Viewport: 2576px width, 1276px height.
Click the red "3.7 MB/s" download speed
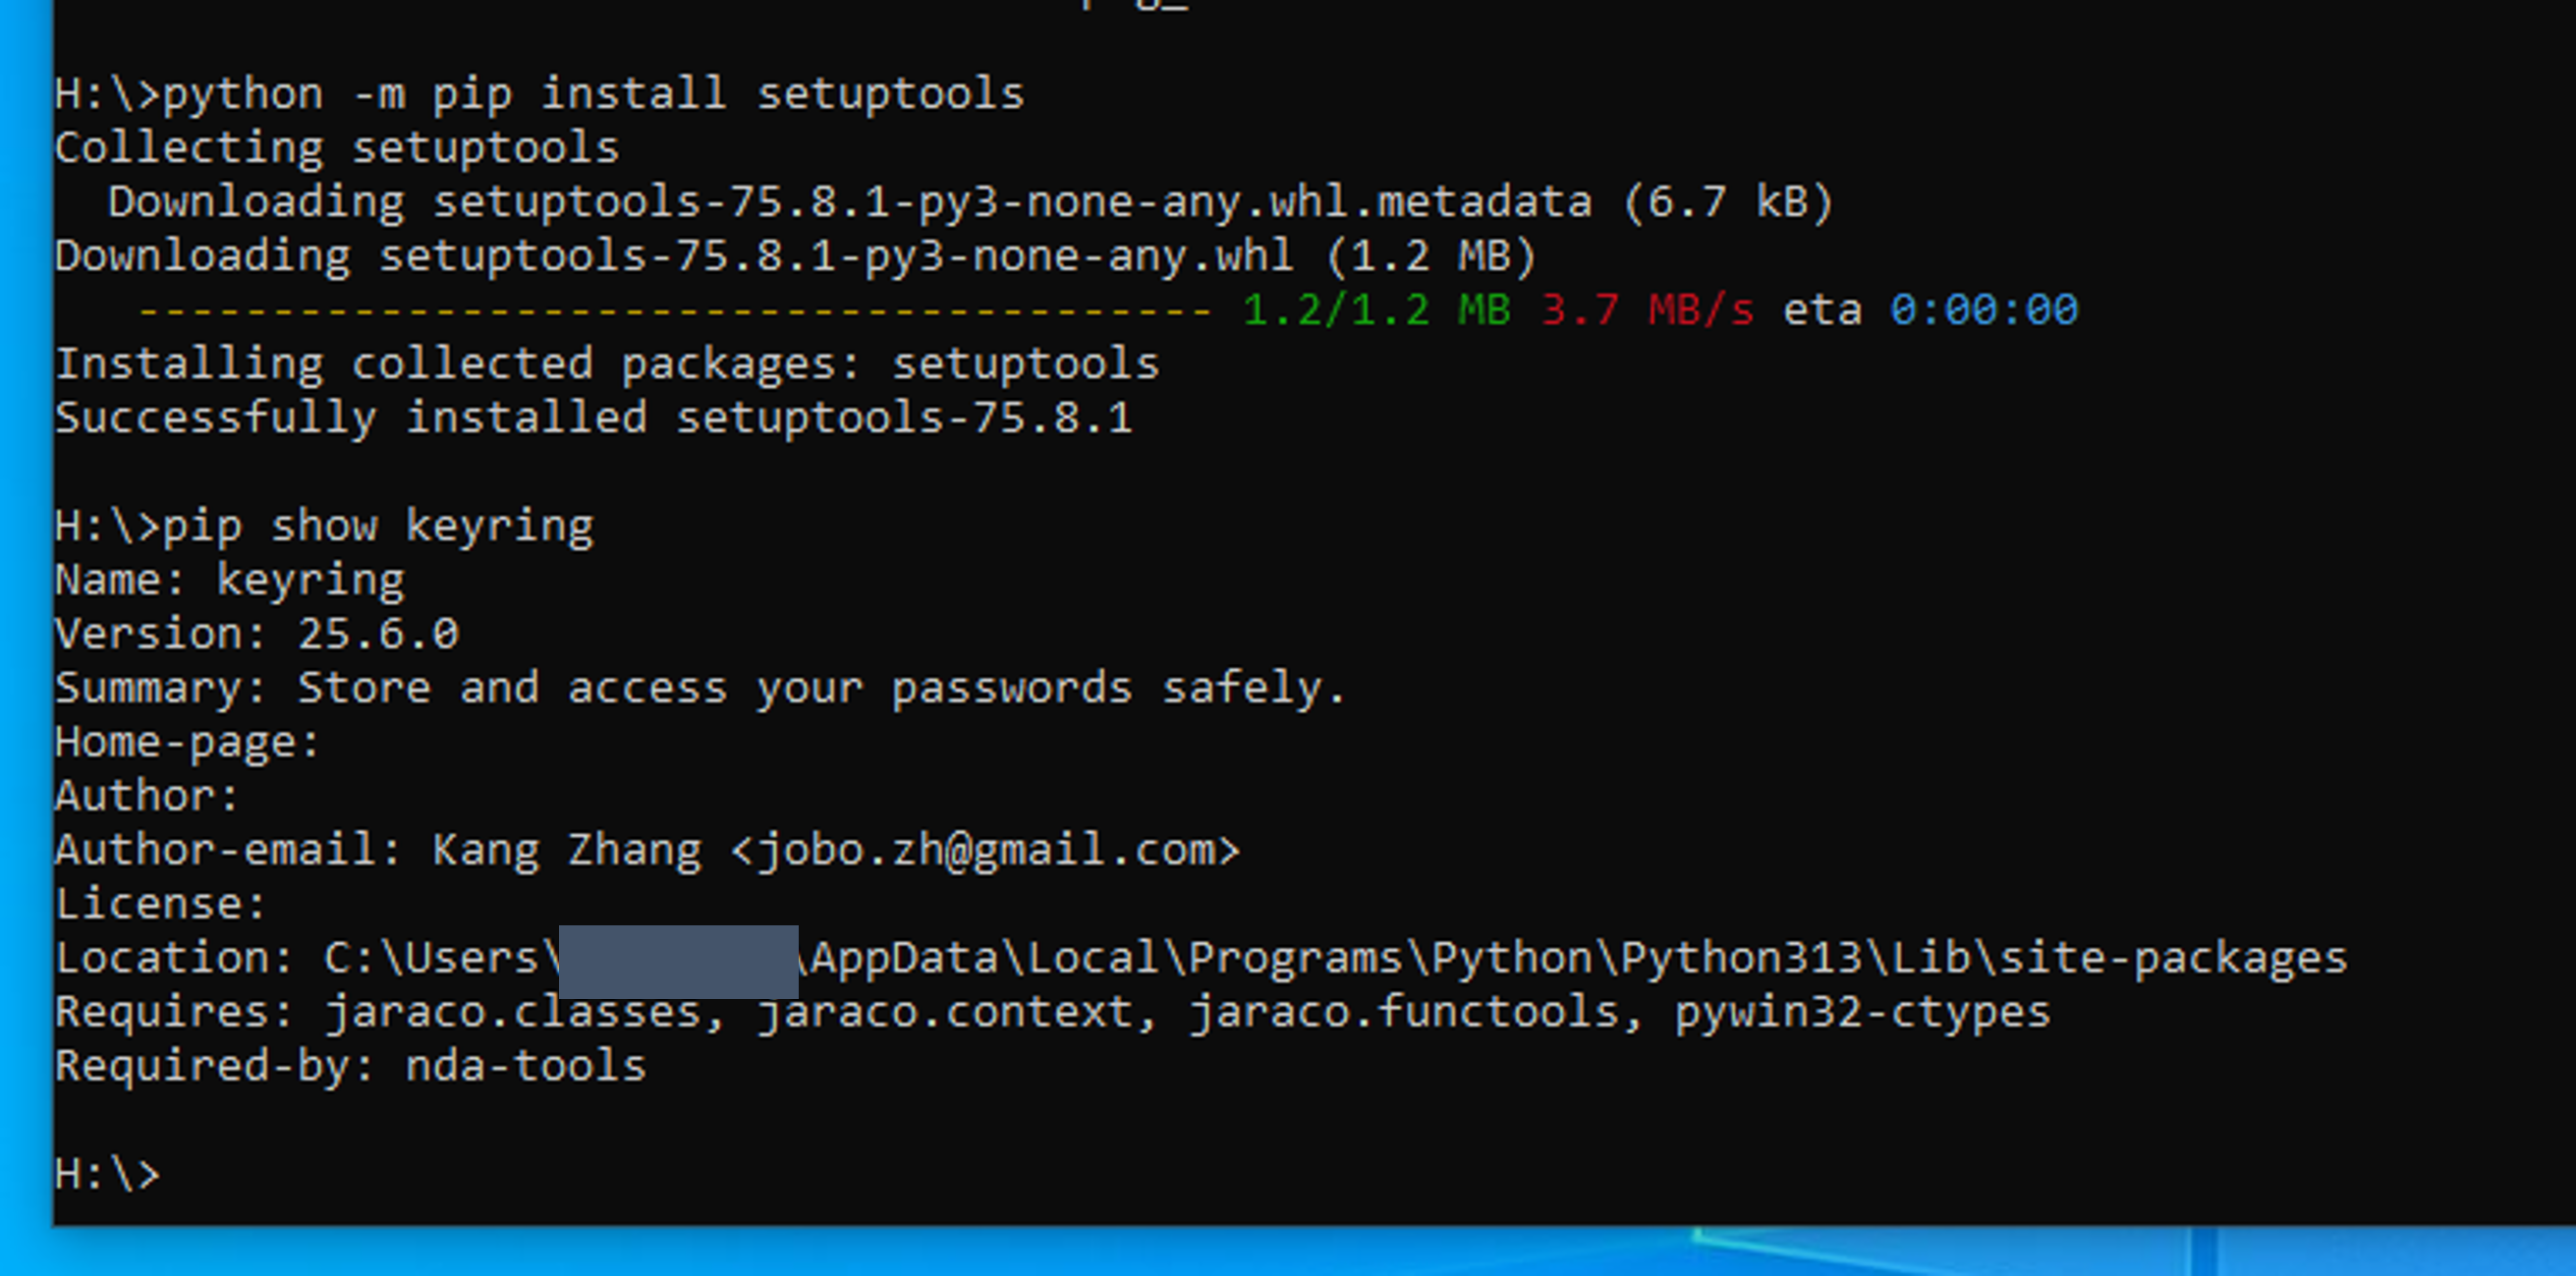pos(1647,311)
